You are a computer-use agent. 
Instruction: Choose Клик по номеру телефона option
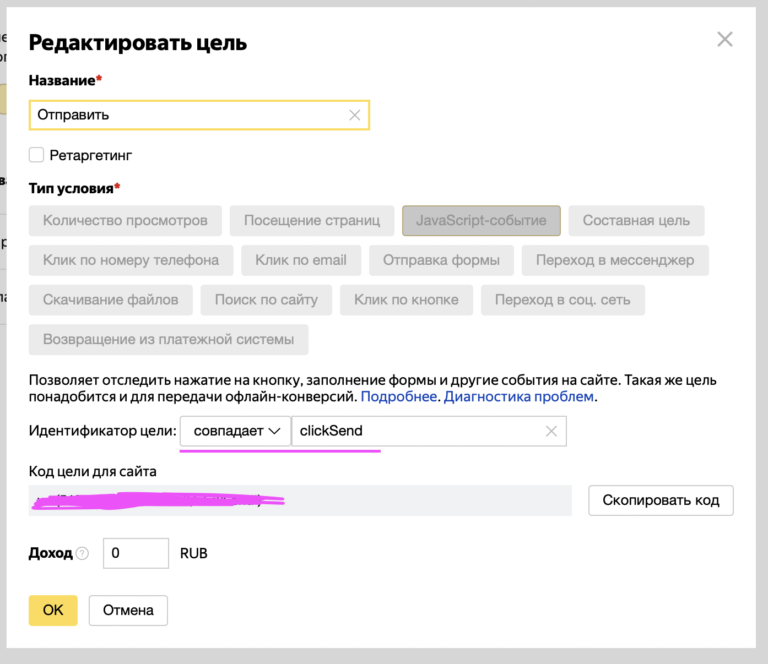131,260
